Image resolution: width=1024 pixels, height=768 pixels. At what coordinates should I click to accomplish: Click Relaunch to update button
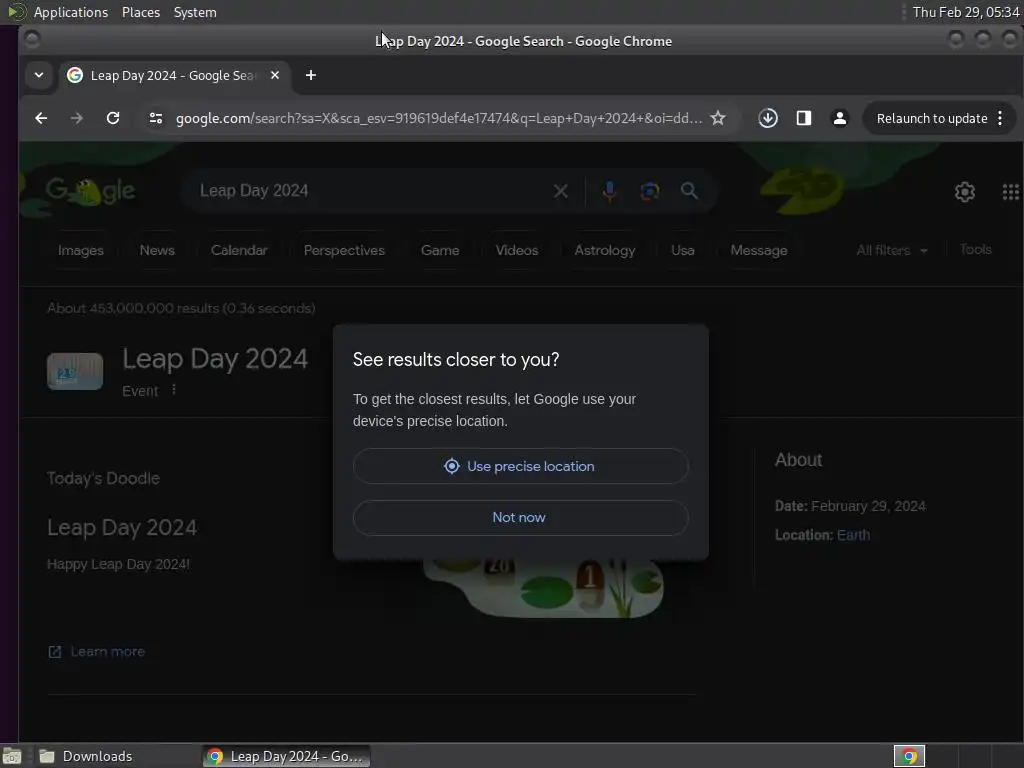[932, 118]
